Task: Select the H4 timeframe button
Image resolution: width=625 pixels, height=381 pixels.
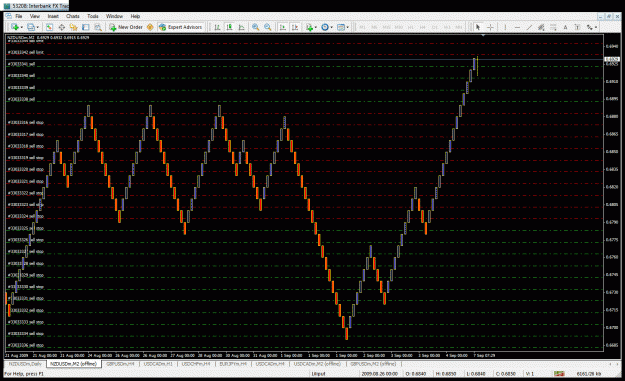Action: pyautogui.click(x=423, y=27)
